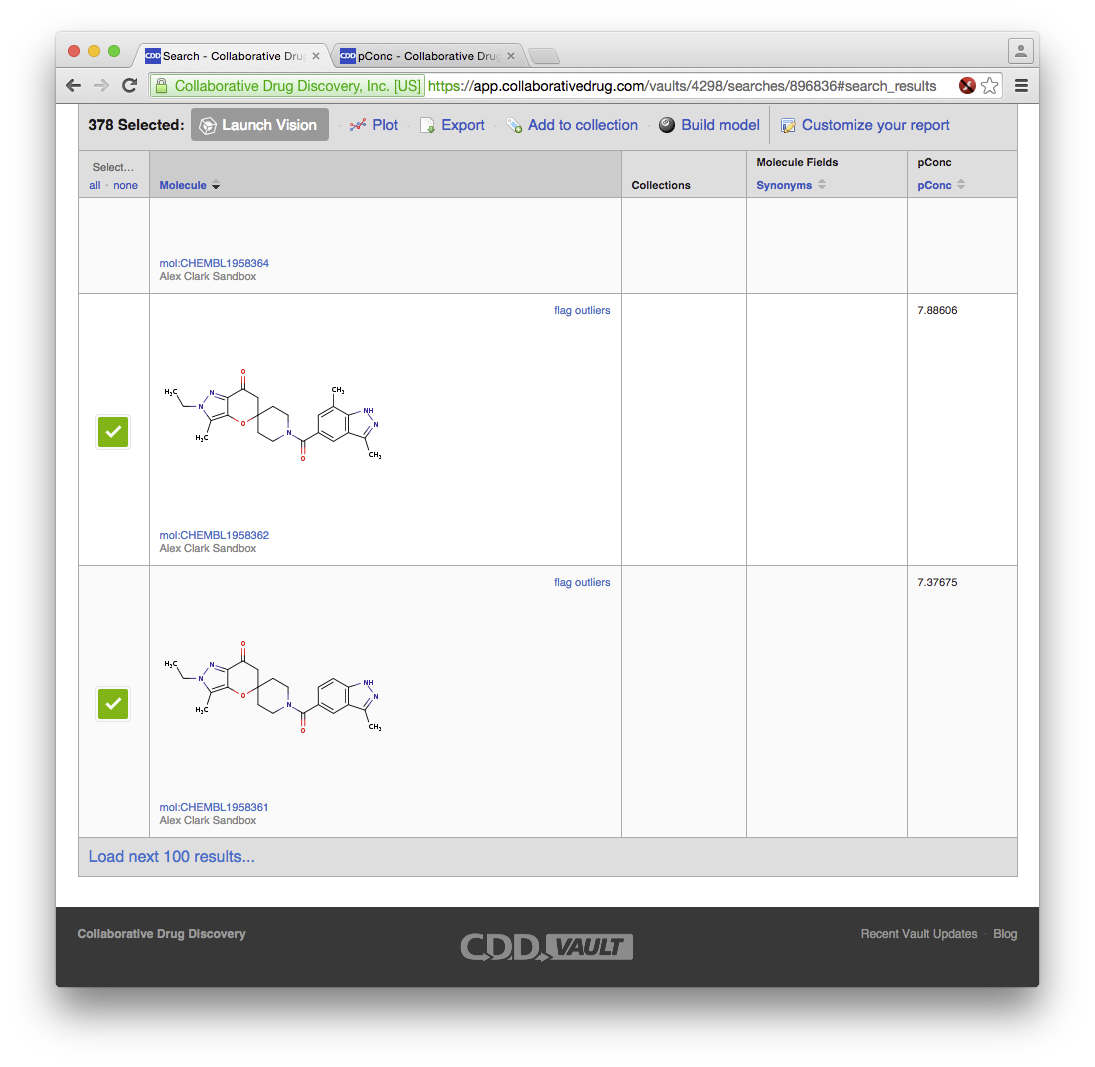Load next 100 results
The width and height of the screenshot is (1095, 1067).
(x=171, y=857)
